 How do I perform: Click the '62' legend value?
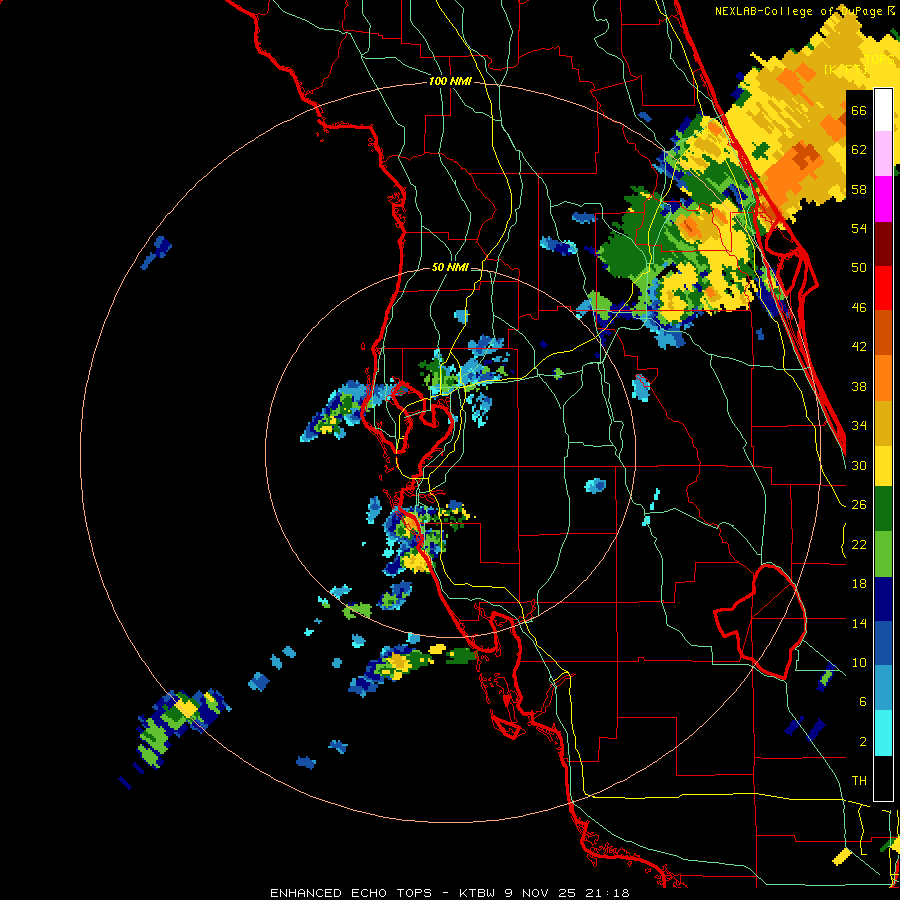click(859, 150)
